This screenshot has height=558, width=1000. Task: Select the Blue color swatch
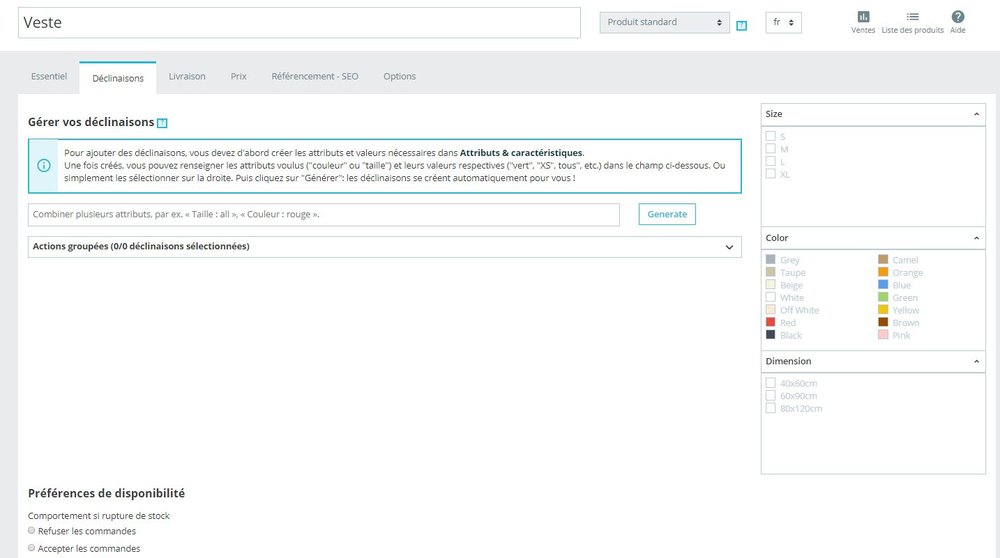pos(883,285)
